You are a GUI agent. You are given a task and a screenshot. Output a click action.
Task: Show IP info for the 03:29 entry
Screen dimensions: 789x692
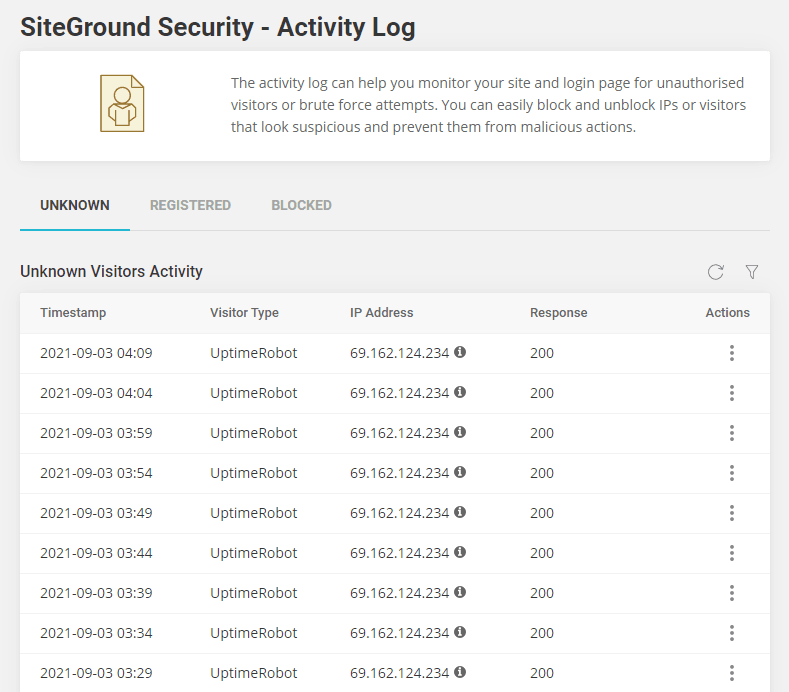point(460,672)
